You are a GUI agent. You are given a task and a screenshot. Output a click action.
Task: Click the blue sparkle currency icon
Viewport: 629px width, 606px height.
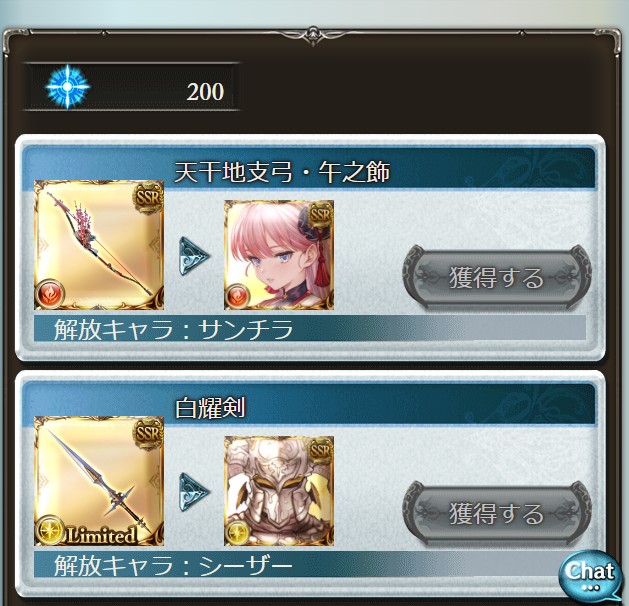[x=67, y=86]
